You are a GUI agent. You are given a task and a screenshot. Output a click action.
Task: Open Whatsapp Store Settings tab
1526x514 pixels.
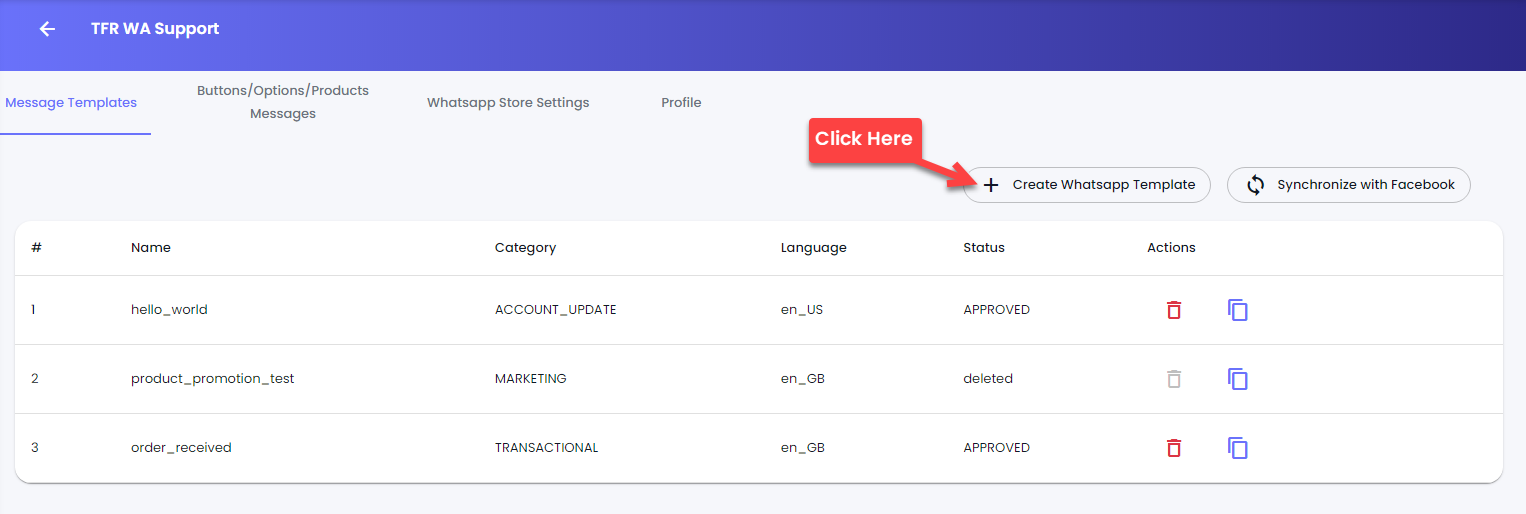point(508,102)
